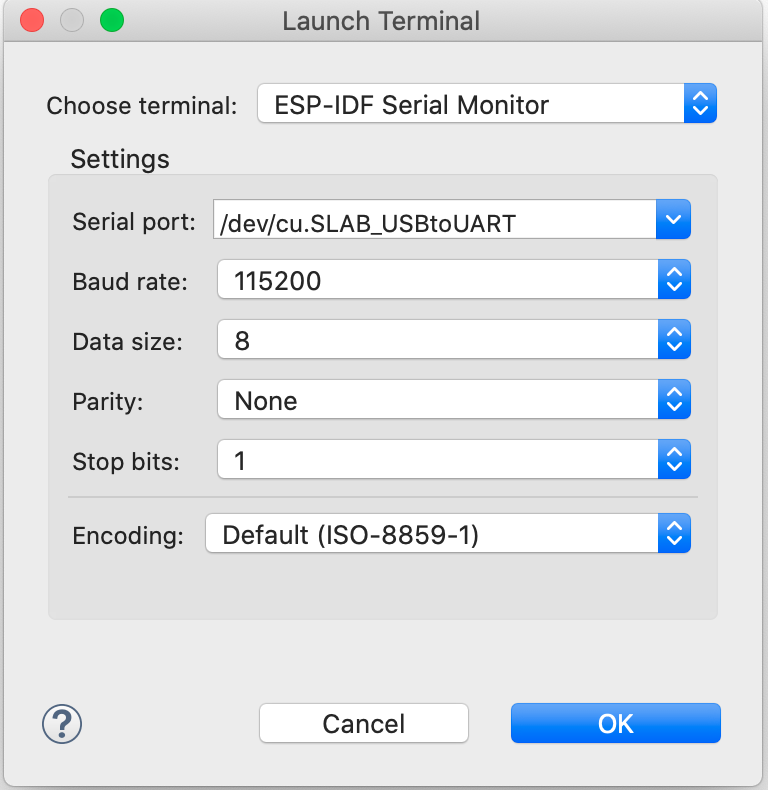Click the Launch Terminal title text
Viewport: 768px width, 790px height.
click(x=381, y=21)
